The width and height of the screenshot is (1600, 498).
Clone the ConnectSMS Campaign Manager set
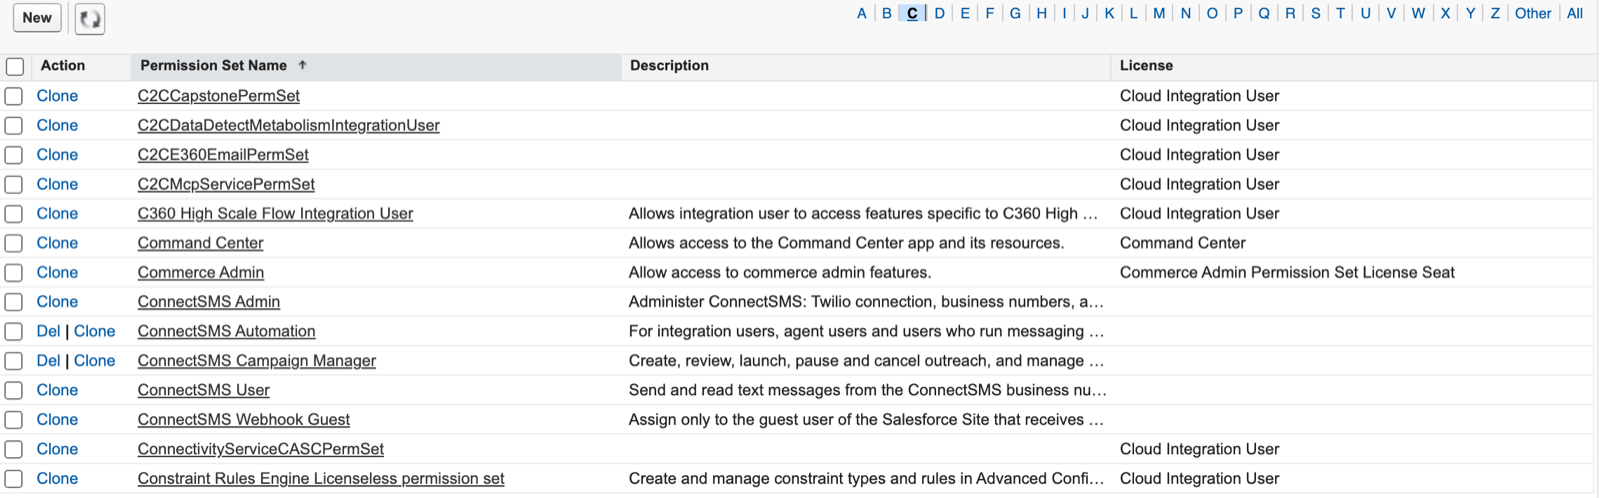[x=95, y=361]
